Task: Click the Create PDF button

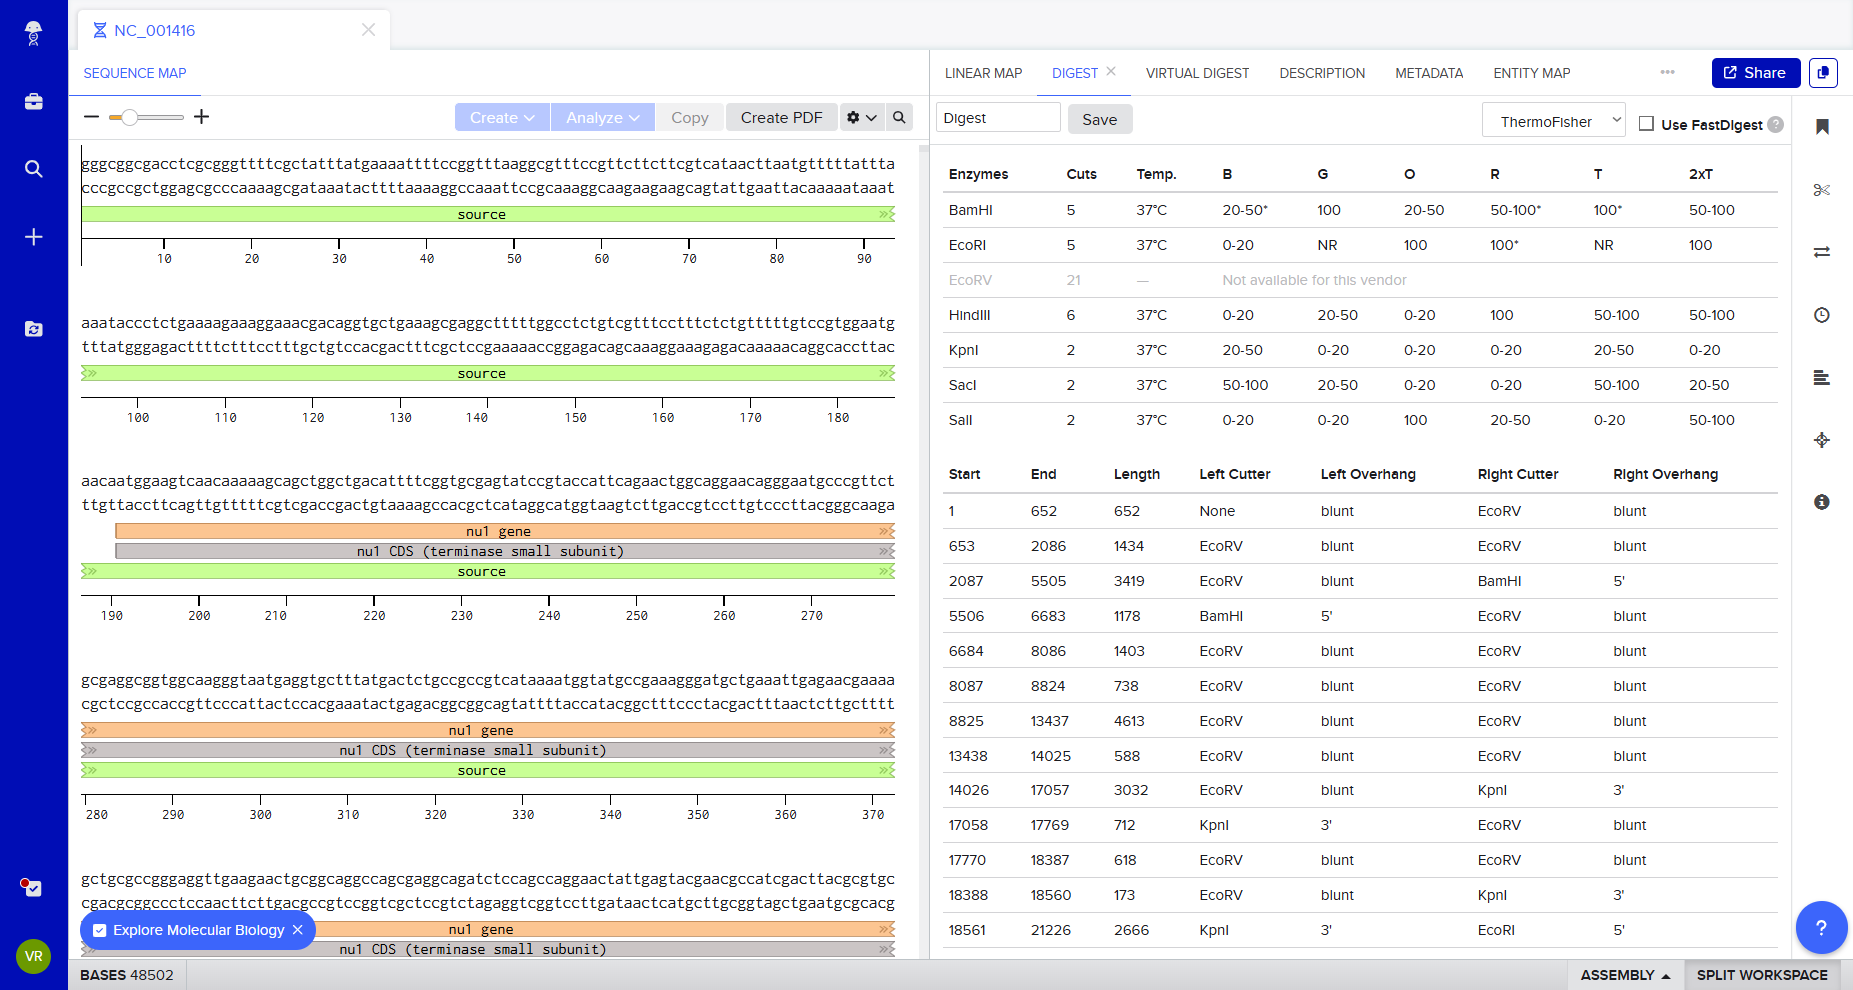Action: coord(781,117)
